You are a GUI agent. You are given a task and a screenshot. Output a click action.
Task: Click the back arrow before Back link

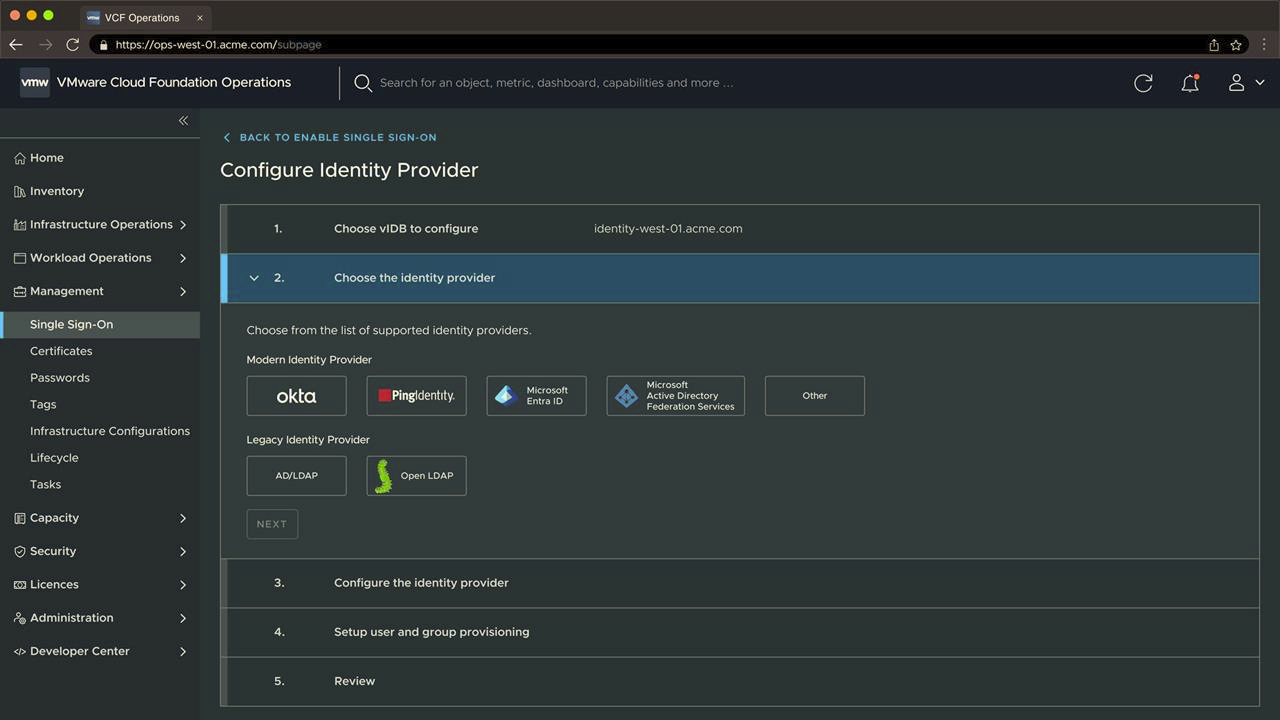coord(227,137)
